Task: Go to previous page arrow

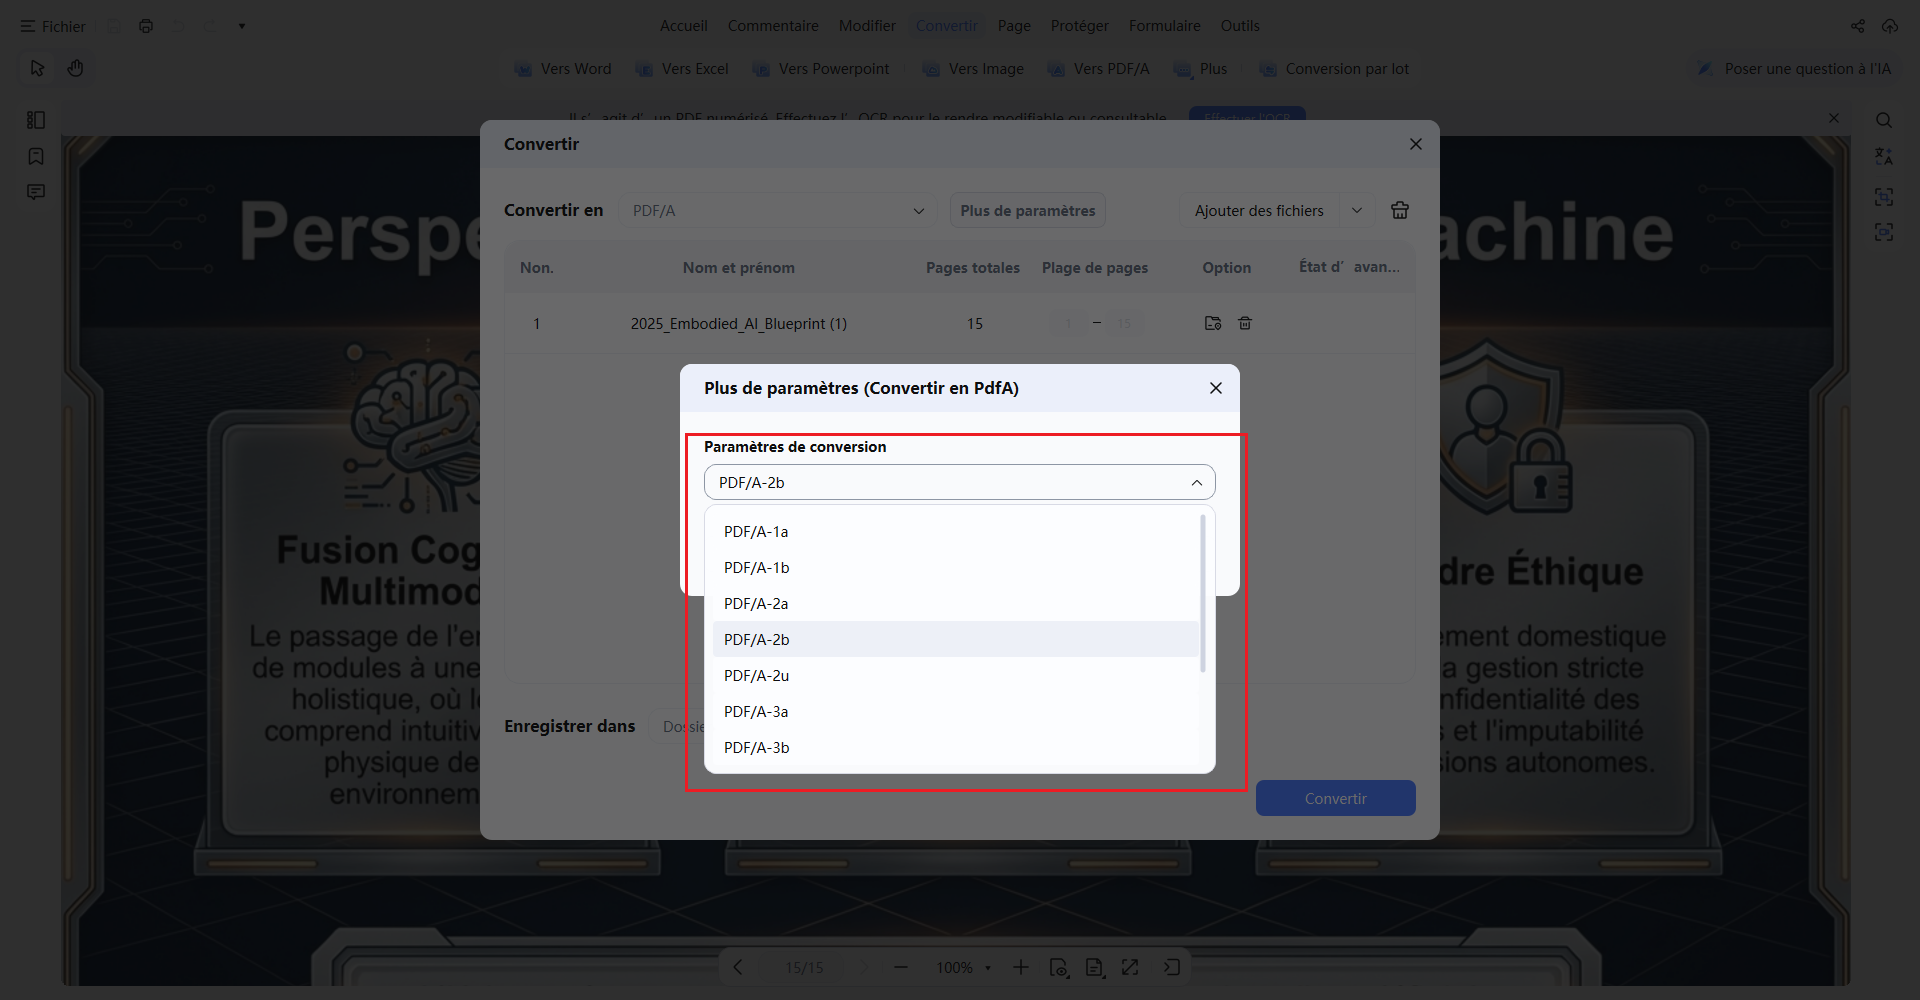Action: coord(738,967)
